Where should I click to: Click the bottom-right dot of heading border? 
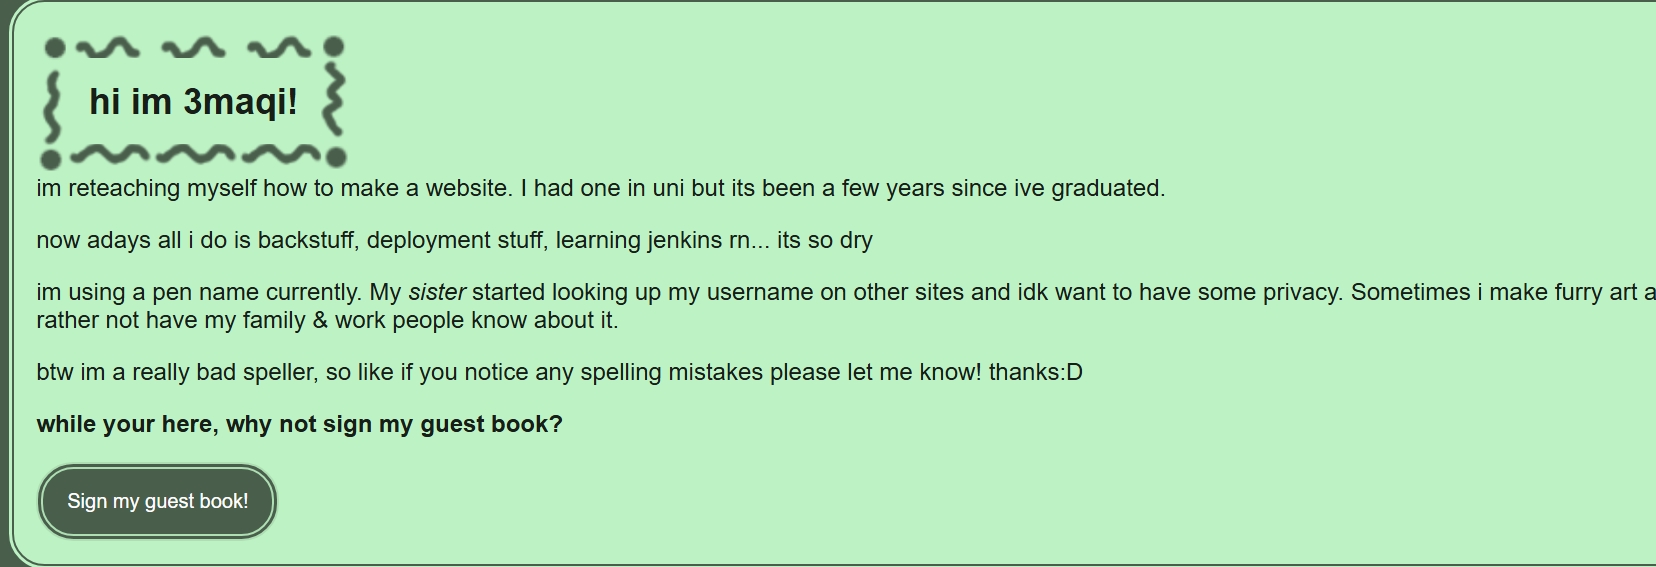point(336,157)
